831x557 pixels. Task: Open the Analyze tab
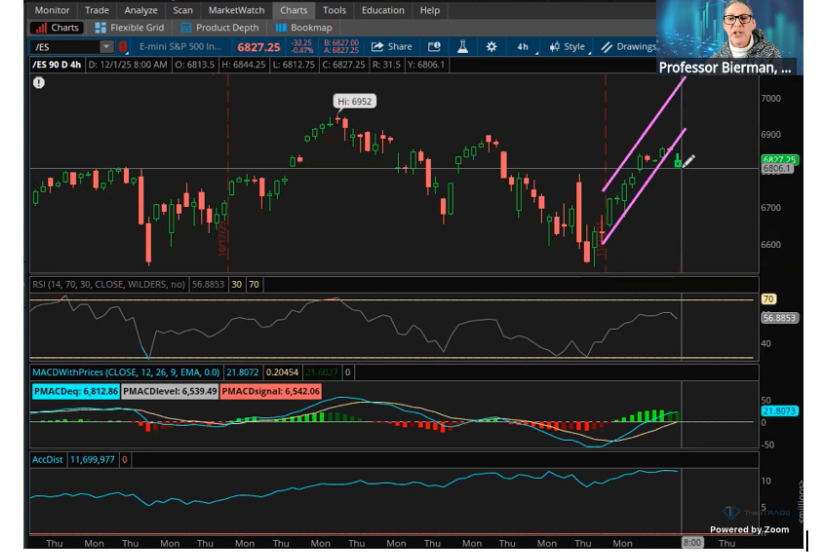point(141,10)
